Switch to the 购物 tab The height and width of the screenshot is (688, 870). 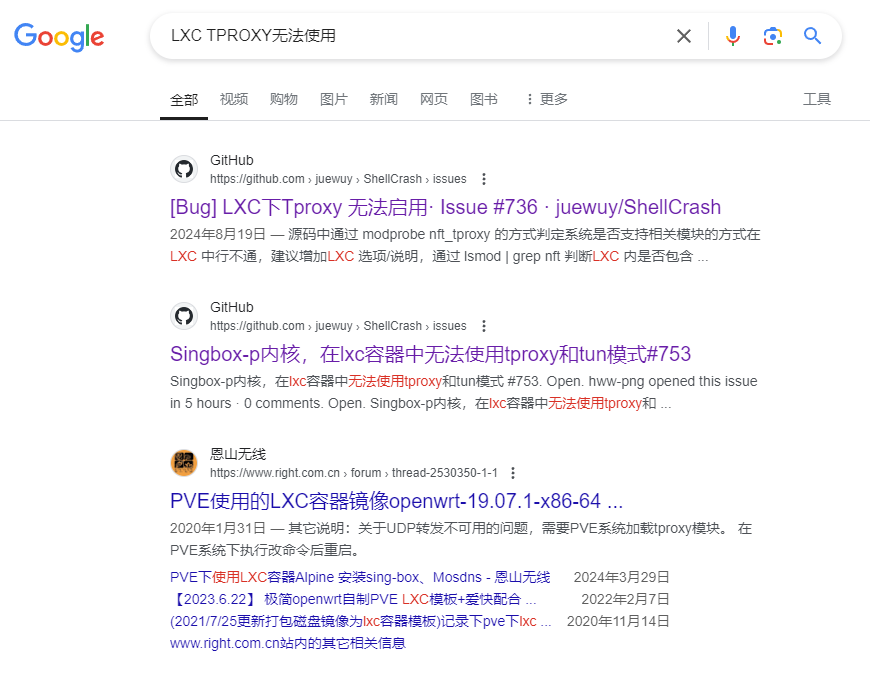[x=284, y=99]
